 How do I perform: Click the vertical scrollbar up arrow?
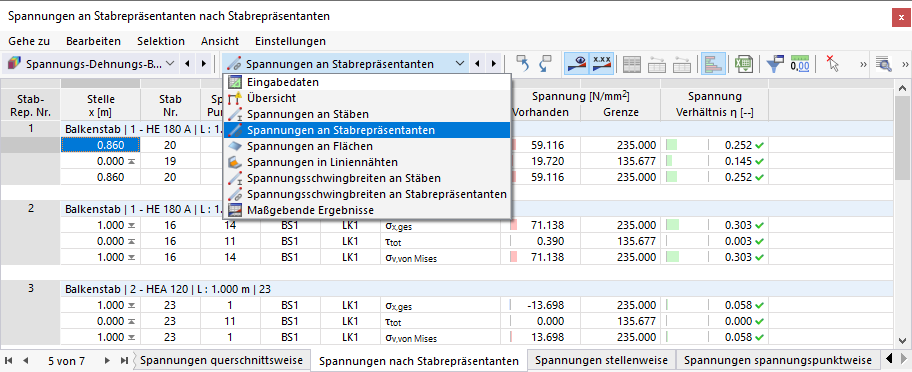coord(903,88)
